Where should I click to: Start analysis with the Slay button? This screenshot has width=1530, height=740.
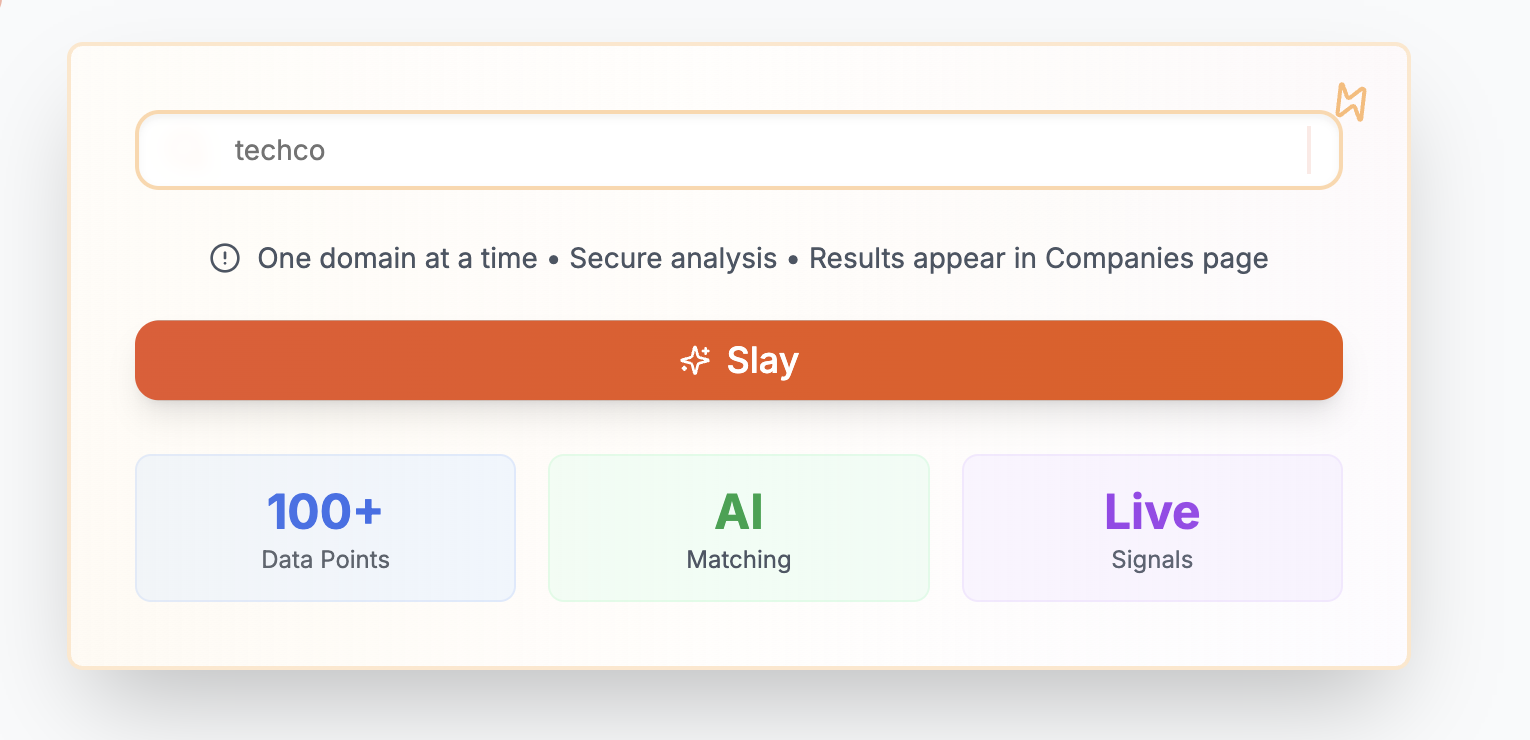point(739,360)
